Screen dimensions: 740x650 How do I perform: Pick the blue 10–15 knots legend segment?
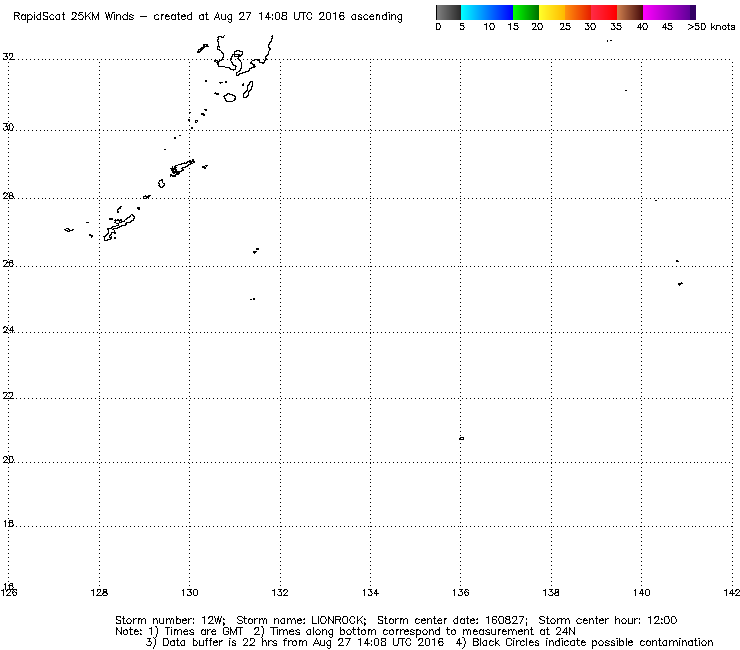pos(500,12)
